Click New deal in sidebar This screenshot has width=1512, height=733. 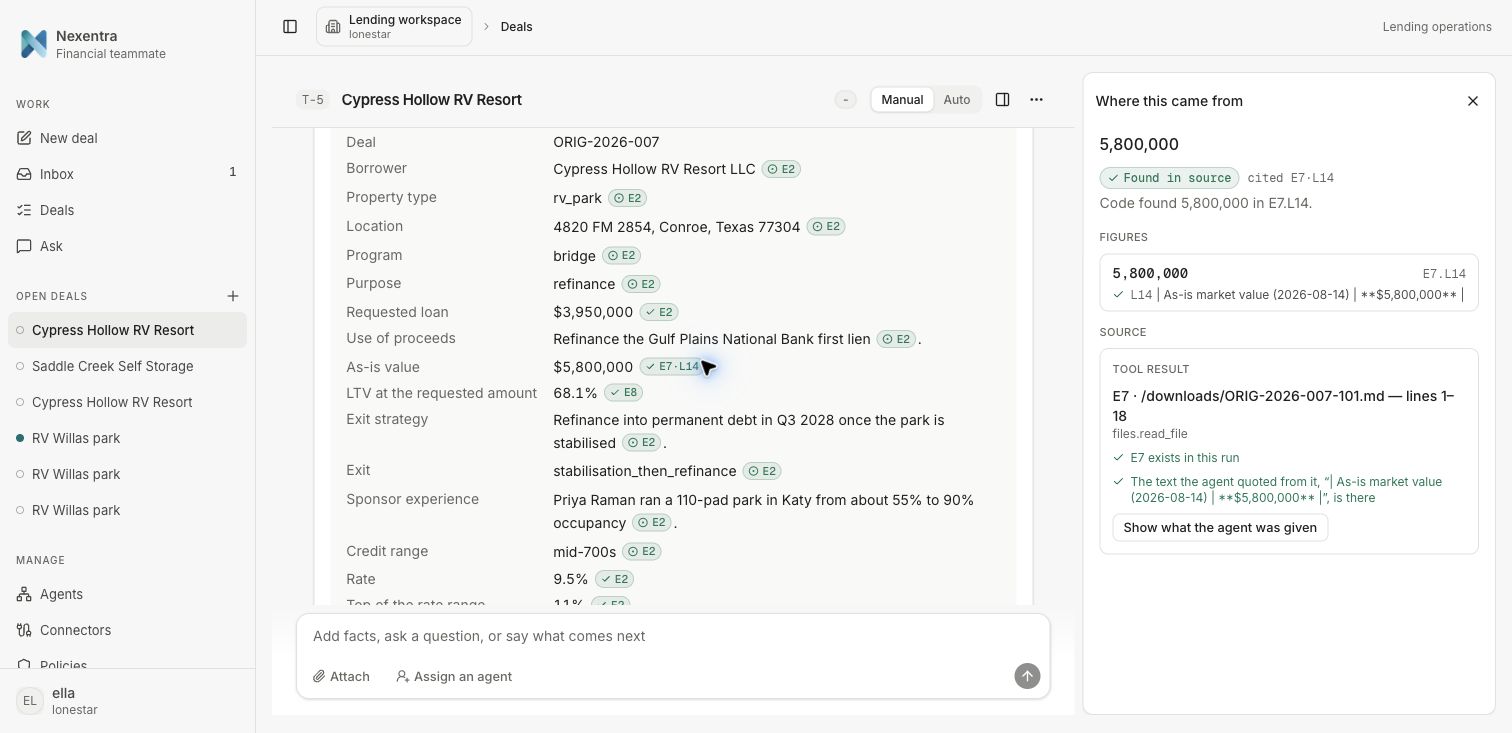(x=127, y=138)
